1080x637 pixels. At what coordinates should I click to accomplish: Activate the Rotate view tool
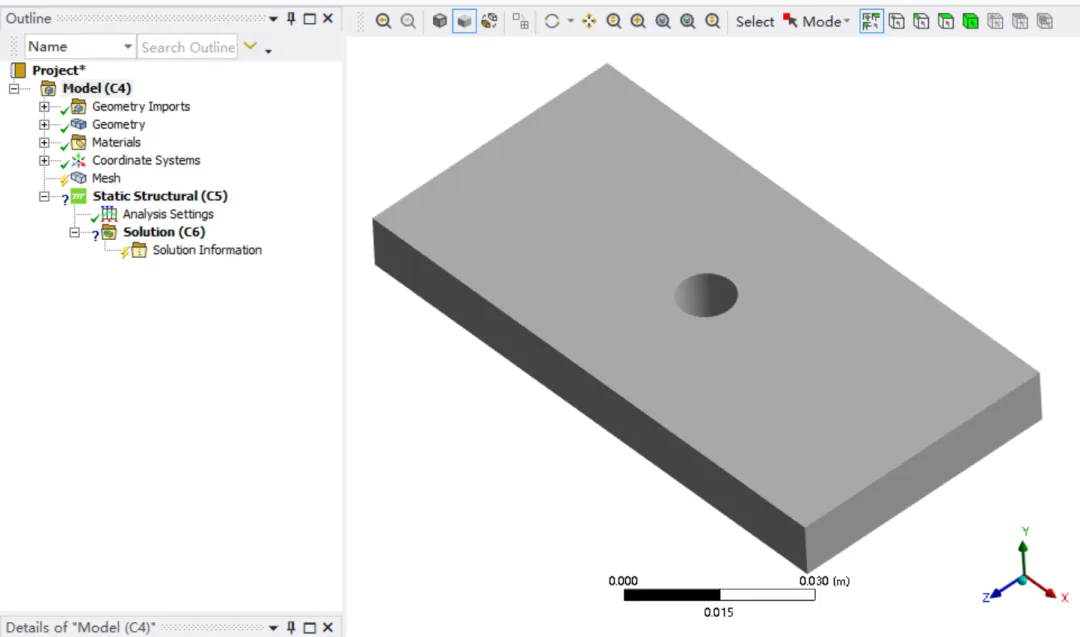(x=552, y=21)
